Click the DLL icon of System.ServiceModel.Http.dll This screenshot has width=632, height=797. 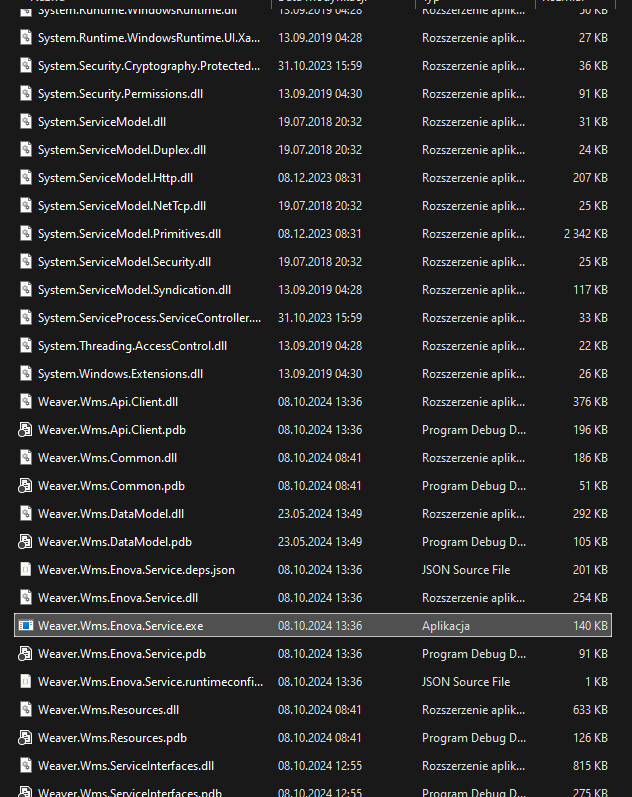[25, 178]
